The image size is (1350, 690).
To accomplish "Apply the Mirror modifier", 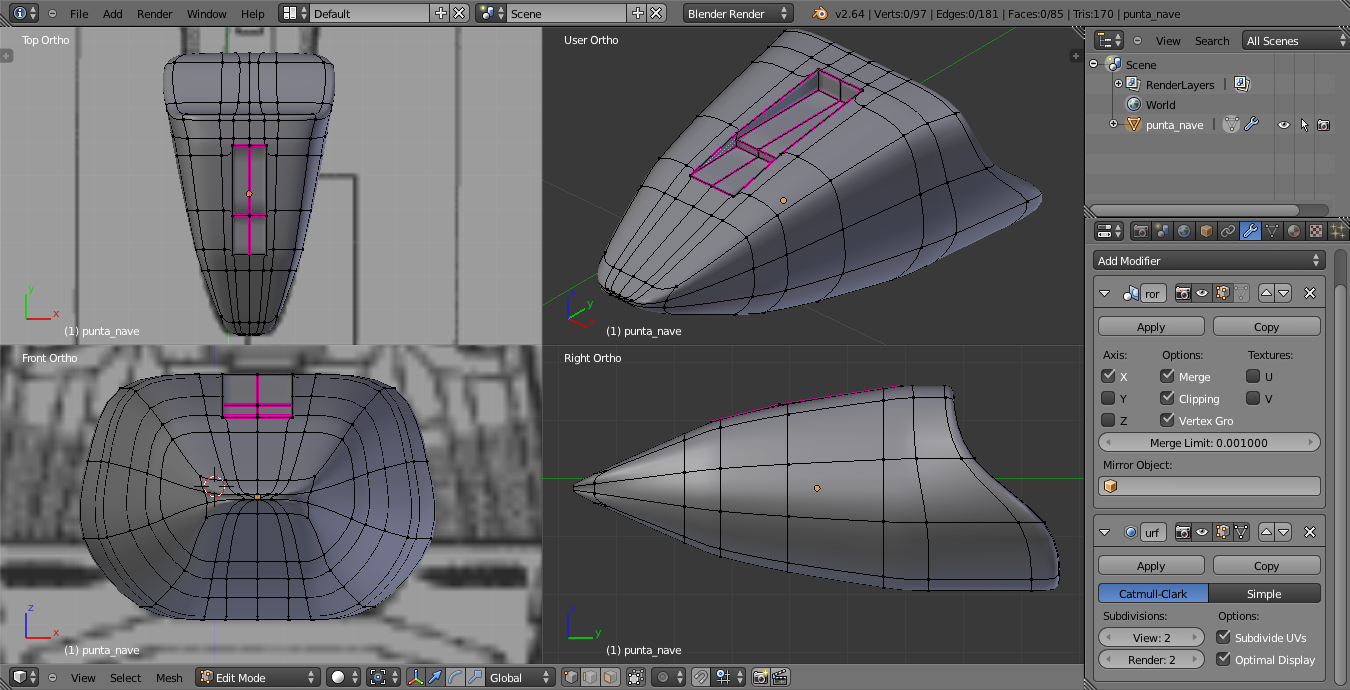I will (1151, 327).
